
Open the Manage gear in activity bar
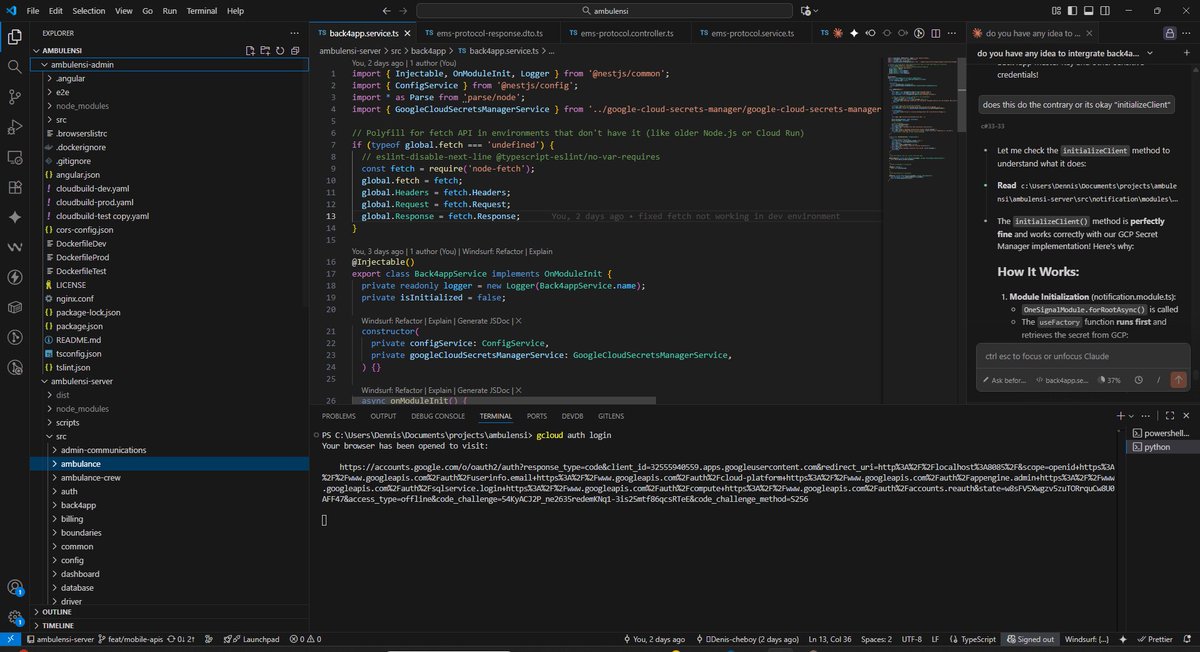pos(14,618)
